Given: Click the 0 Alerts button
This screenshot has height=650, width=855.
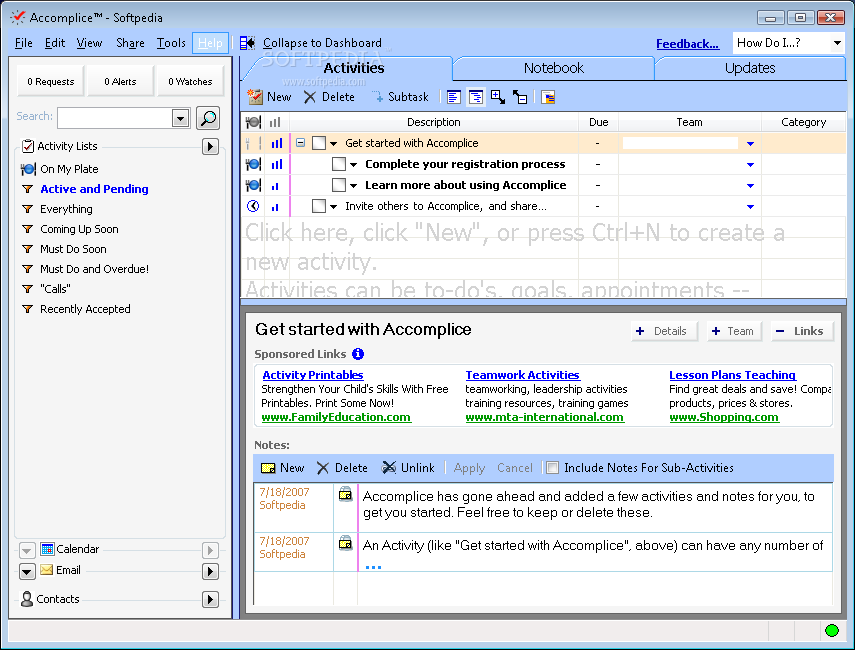Looking at the screenshot, I should pyautogui.click(x=121, y=81).
